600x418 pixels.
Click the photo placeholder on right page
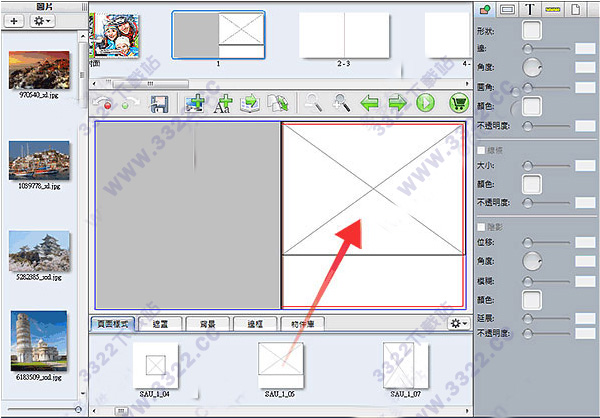(x=373, y=189)
